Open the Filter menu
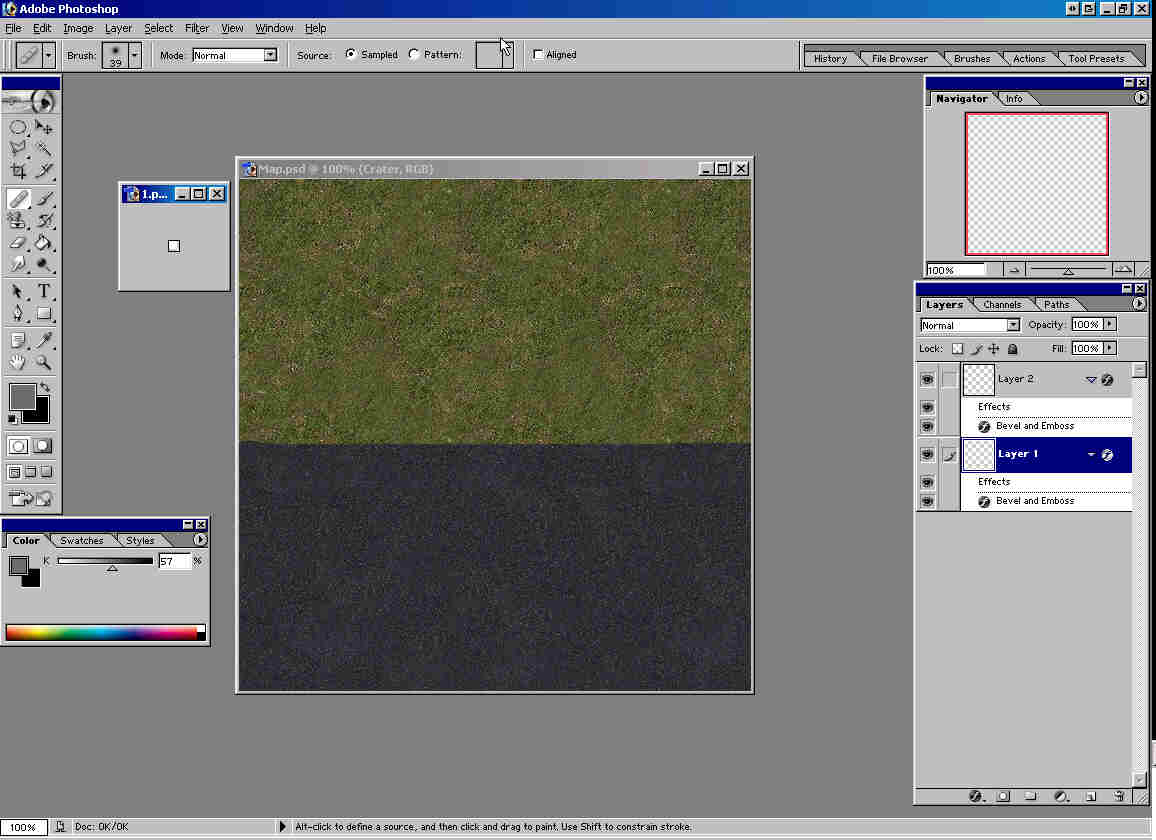Image resolution: width=1156 pixels, height=840 pixels. tap(197, 28)
